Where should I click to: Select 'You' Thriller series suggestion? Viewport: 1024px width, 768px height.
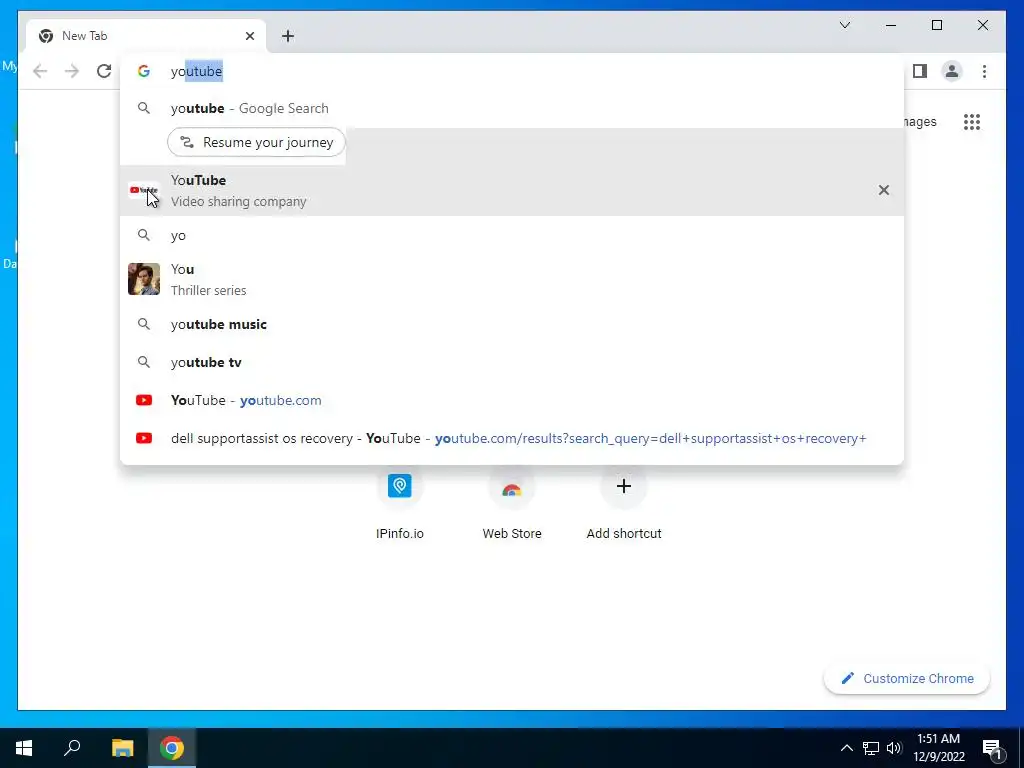512,279
